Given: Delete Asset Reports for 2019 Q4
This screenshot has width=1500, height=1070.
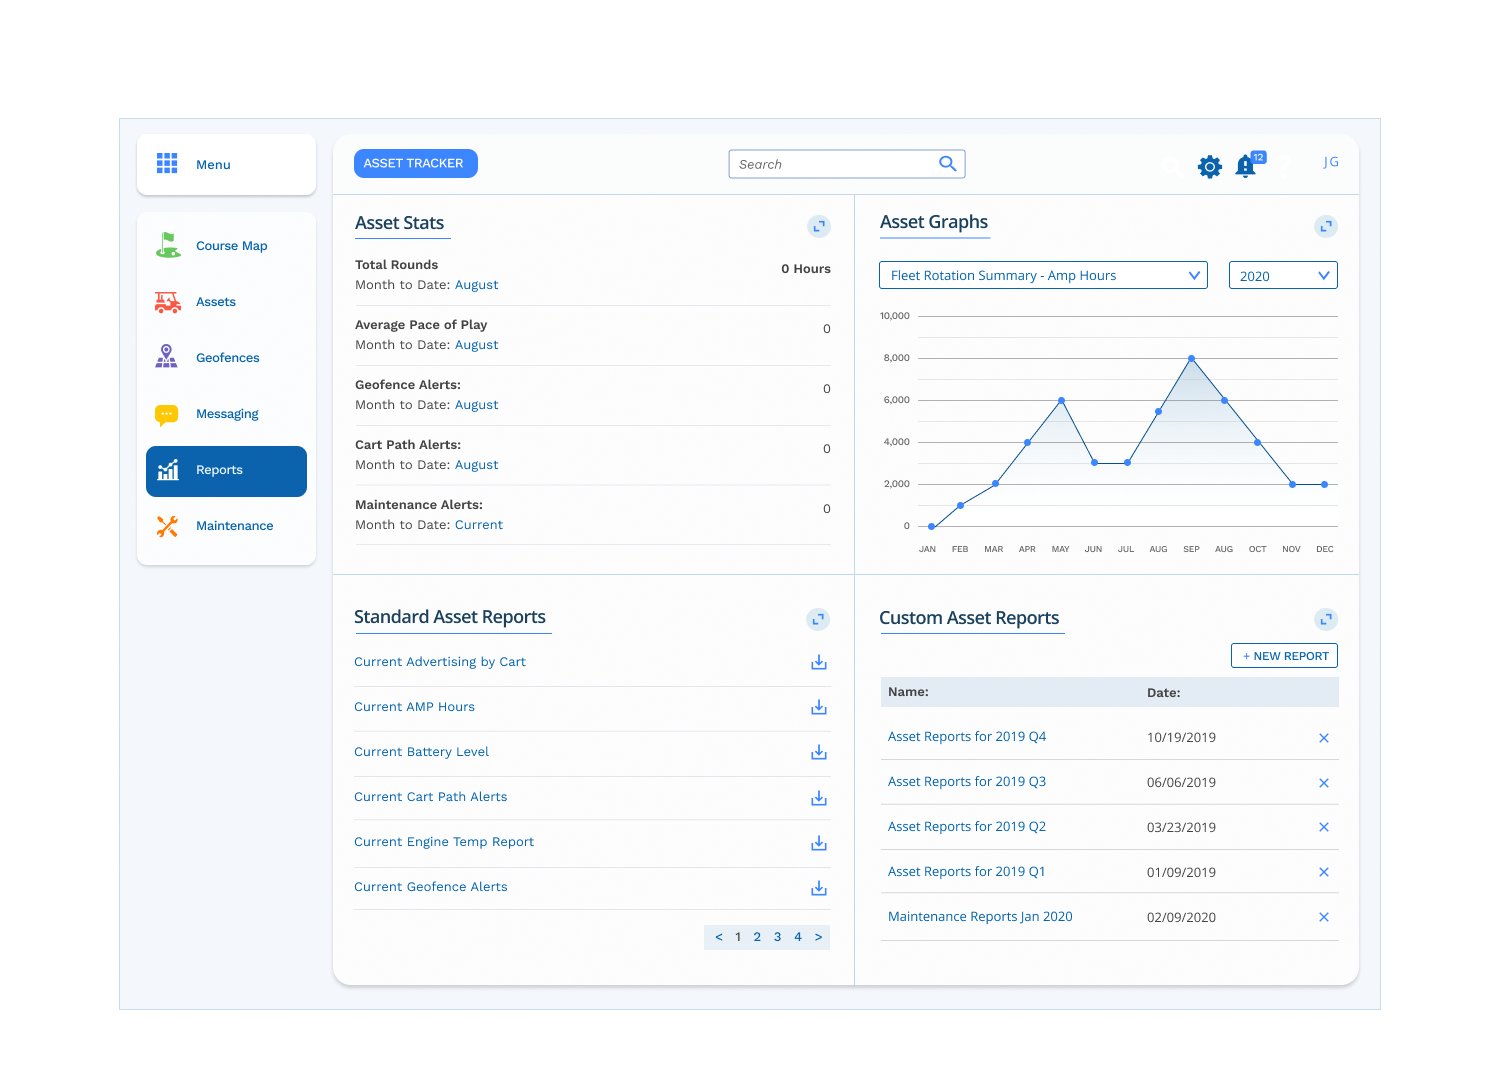Looking at the screenshot, I should pos(1323,738).
